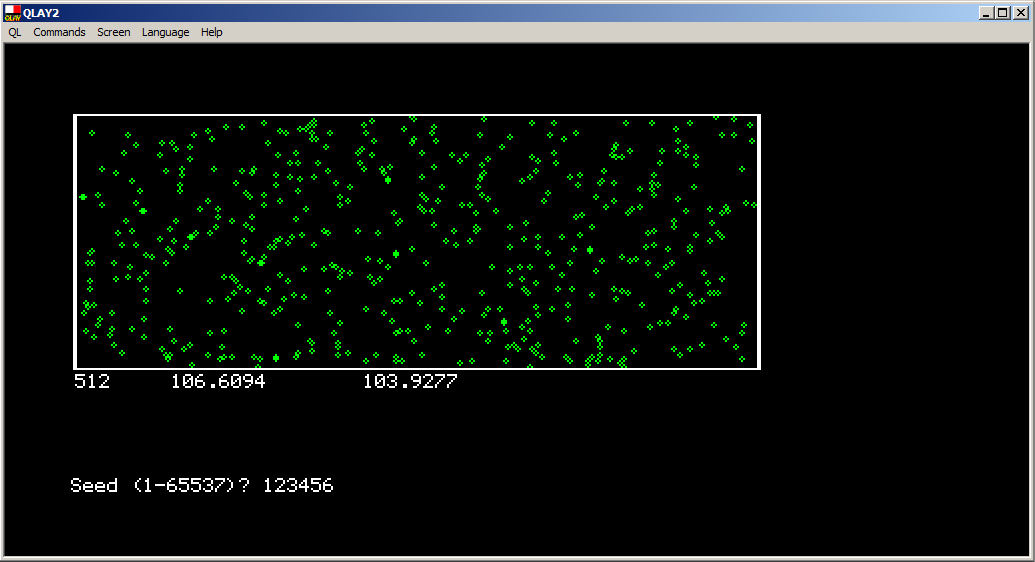Viewport: 1035px width, 562px height.
Task: Click the entered seed number 123456
Action: [298, 485]
